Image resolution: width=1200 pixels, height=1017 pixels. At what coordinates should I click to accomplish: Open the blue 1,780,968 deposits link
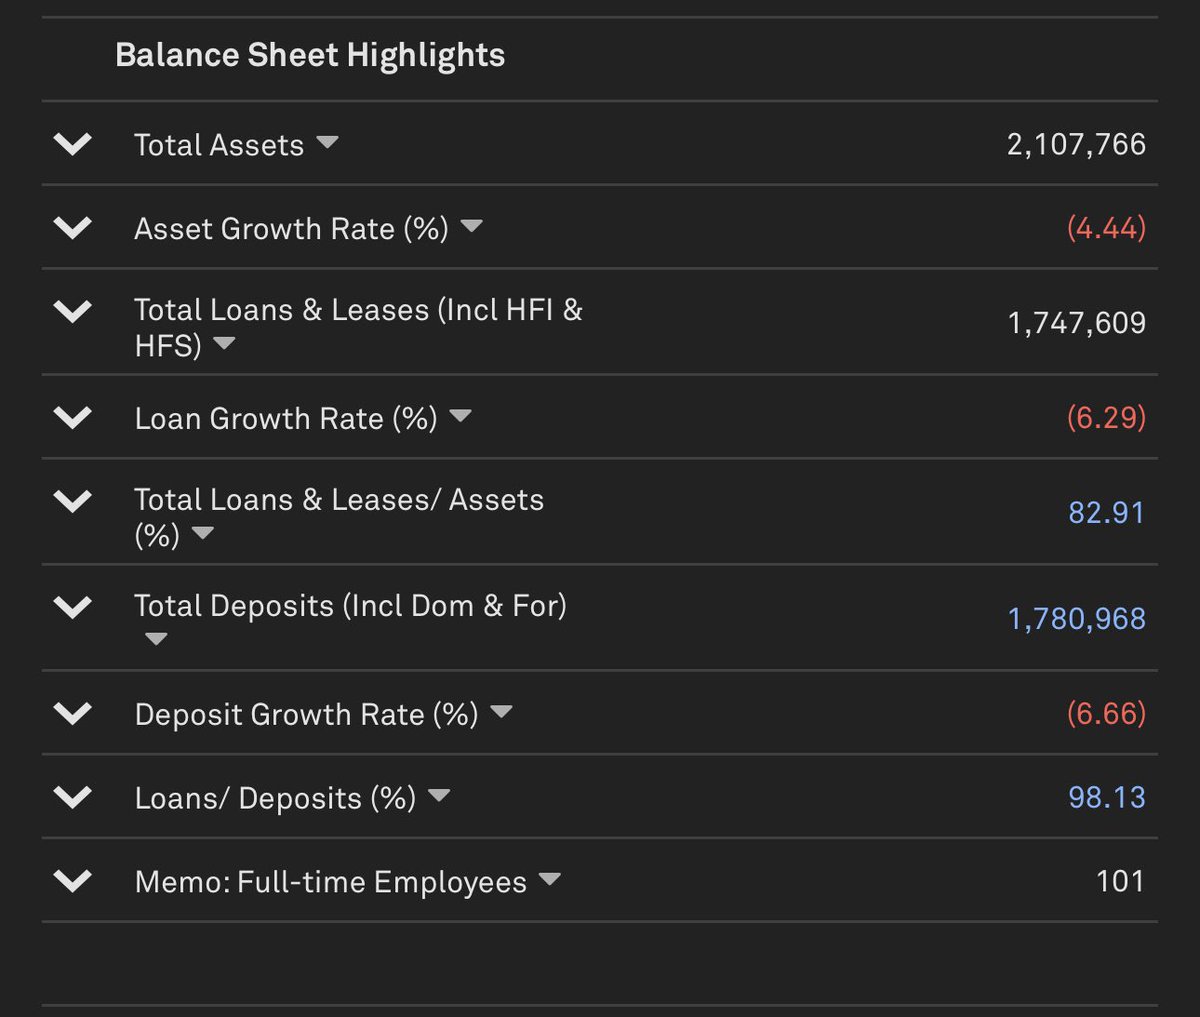[x=1076, y=619]
